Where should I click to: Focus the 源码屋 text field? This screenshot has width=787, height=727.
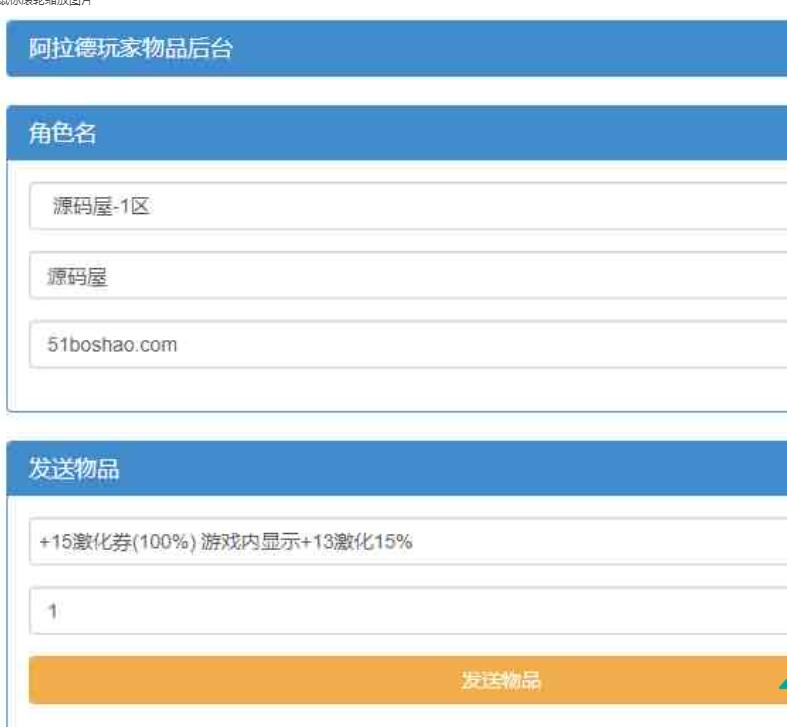coord(400,276)
